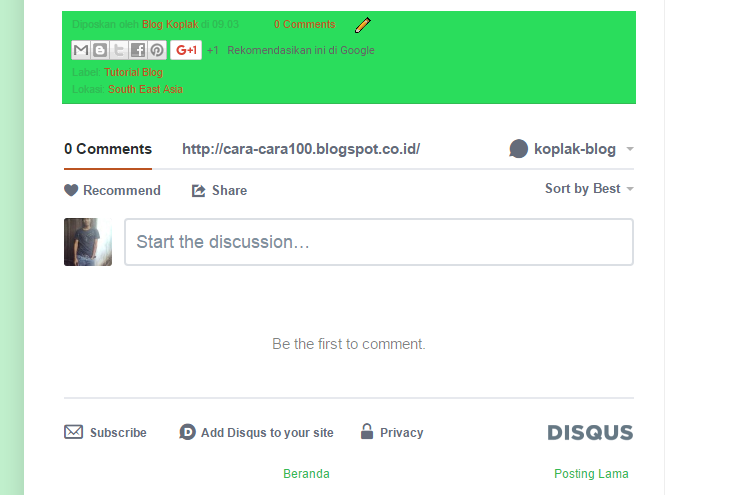Click the BlogThis share icon
Image resolution: width=750 pixels, height=495 pixels.
100,50
